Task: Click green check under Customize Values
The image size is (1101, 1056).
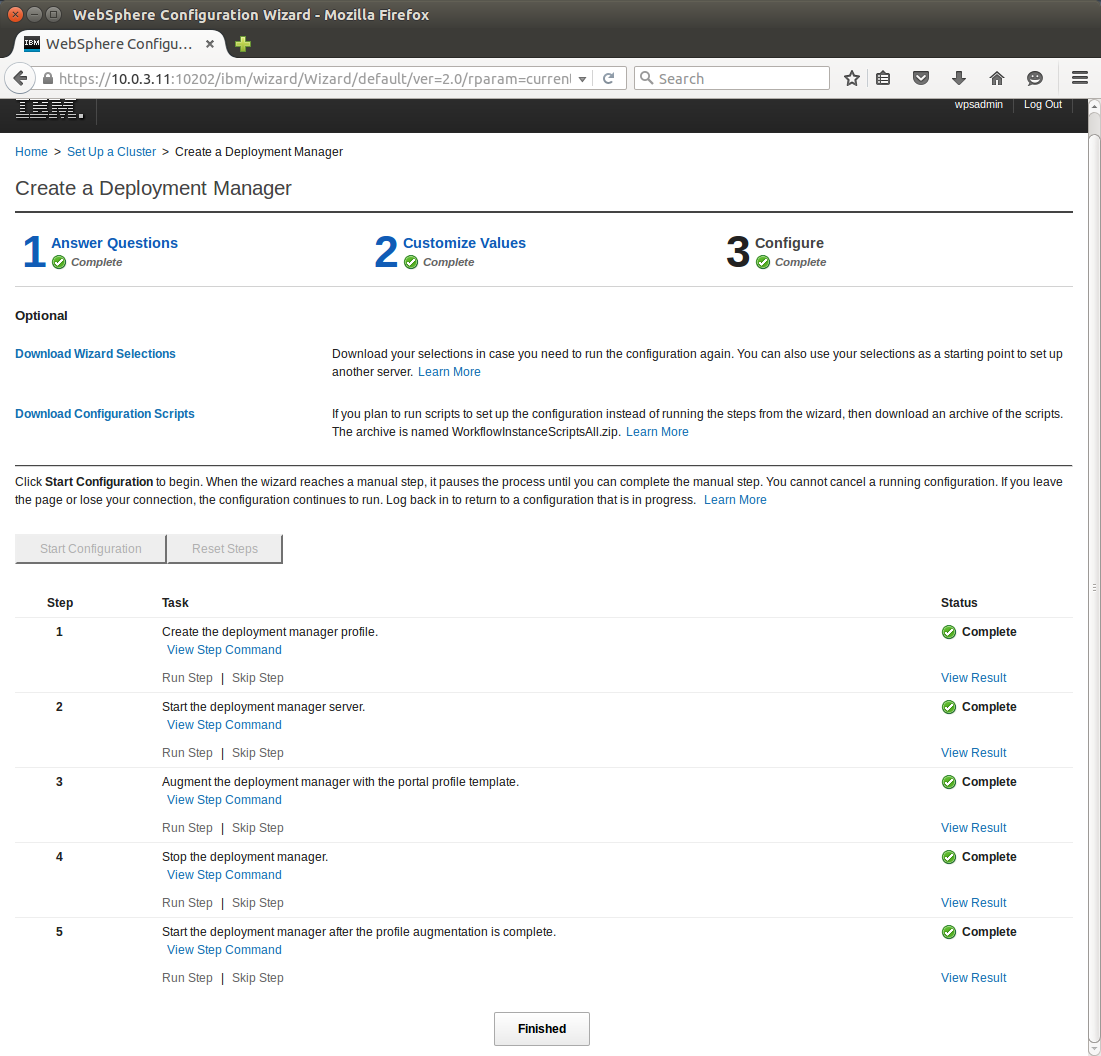Action: click(x=411, y=263)
